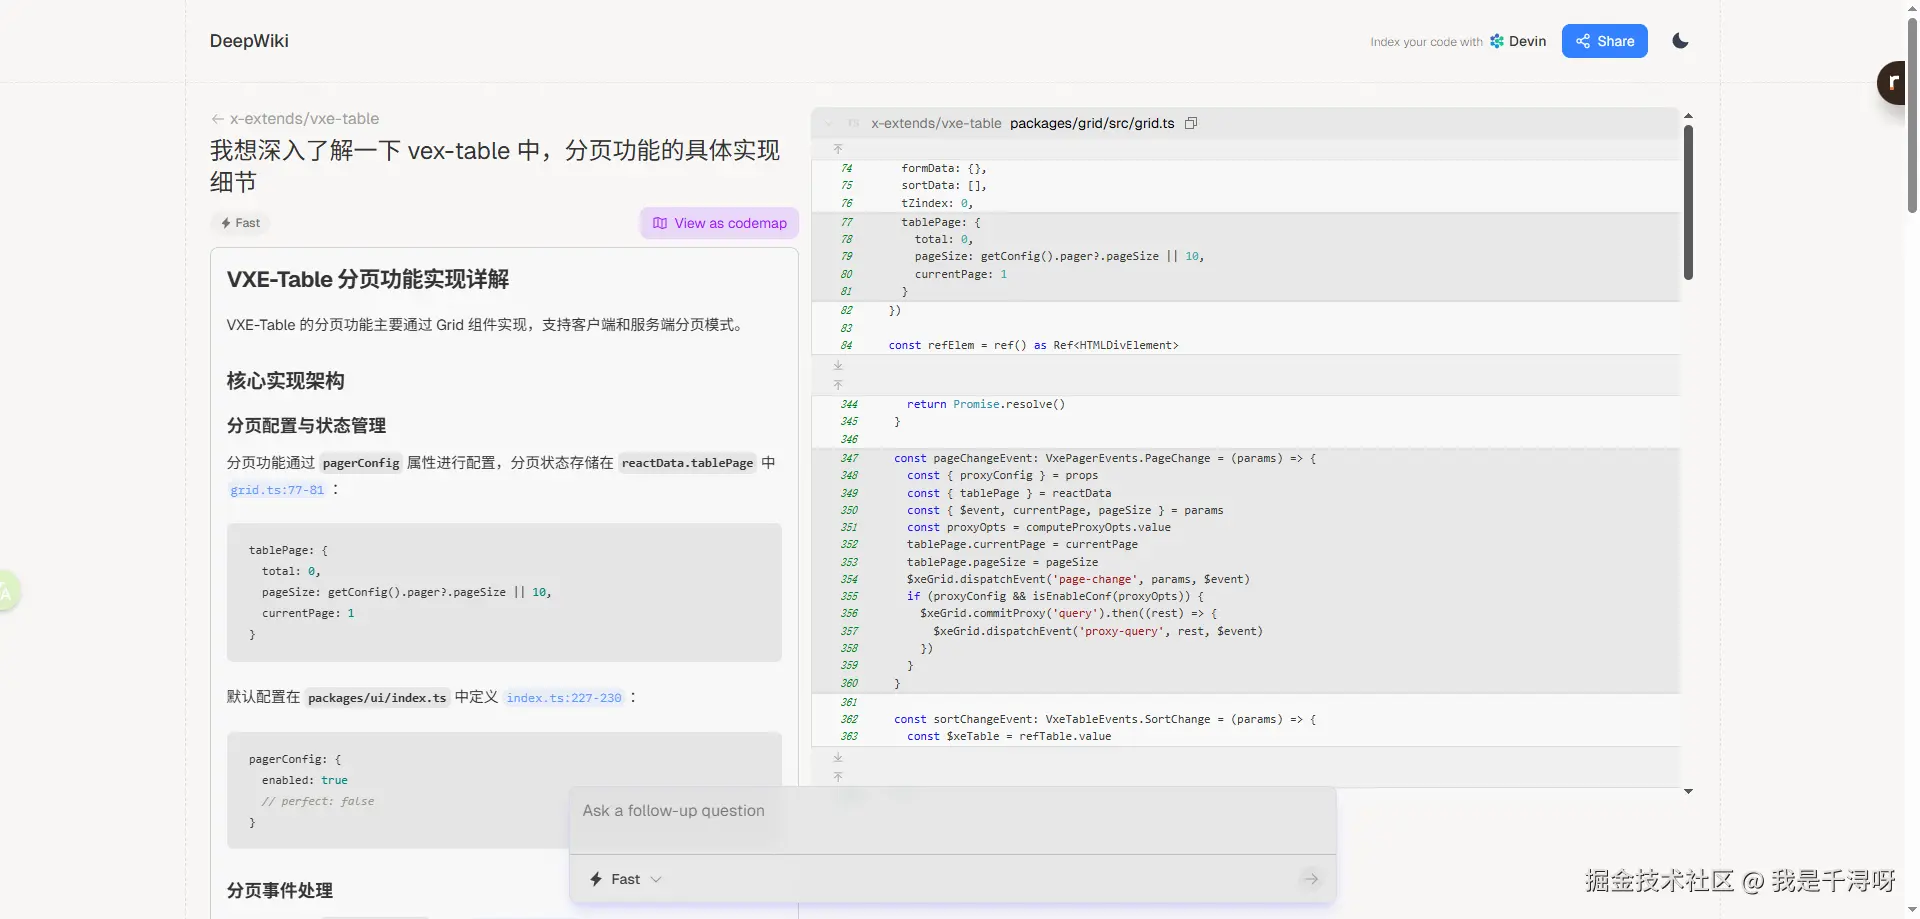Click the code panel scroll-down arrow
Image resolution: width=1920 pixels, height=919 pixels.
[1688, 791]
